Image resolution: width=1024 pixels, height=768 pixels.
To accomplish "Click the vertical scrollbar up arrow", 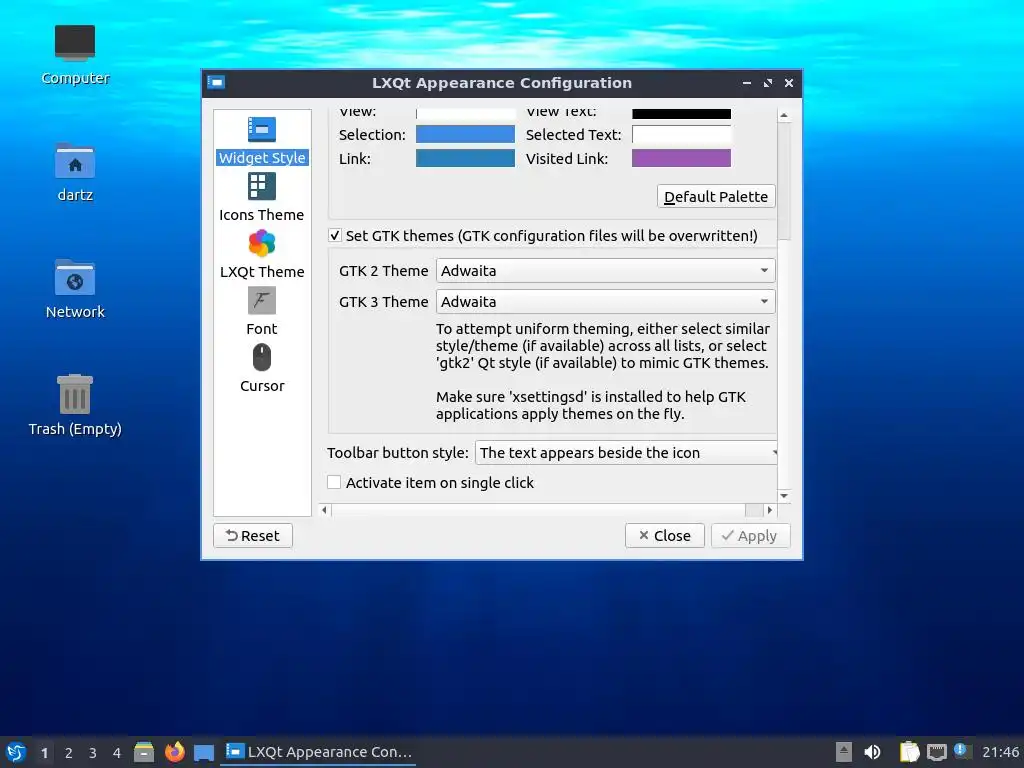I will point(784,116).
